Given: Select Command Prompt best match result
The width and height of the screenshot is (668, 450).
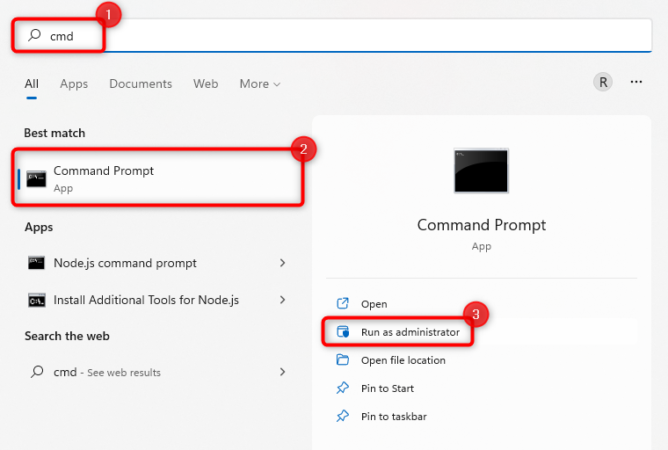Looking at the screenshot, I should click(158, 178).
